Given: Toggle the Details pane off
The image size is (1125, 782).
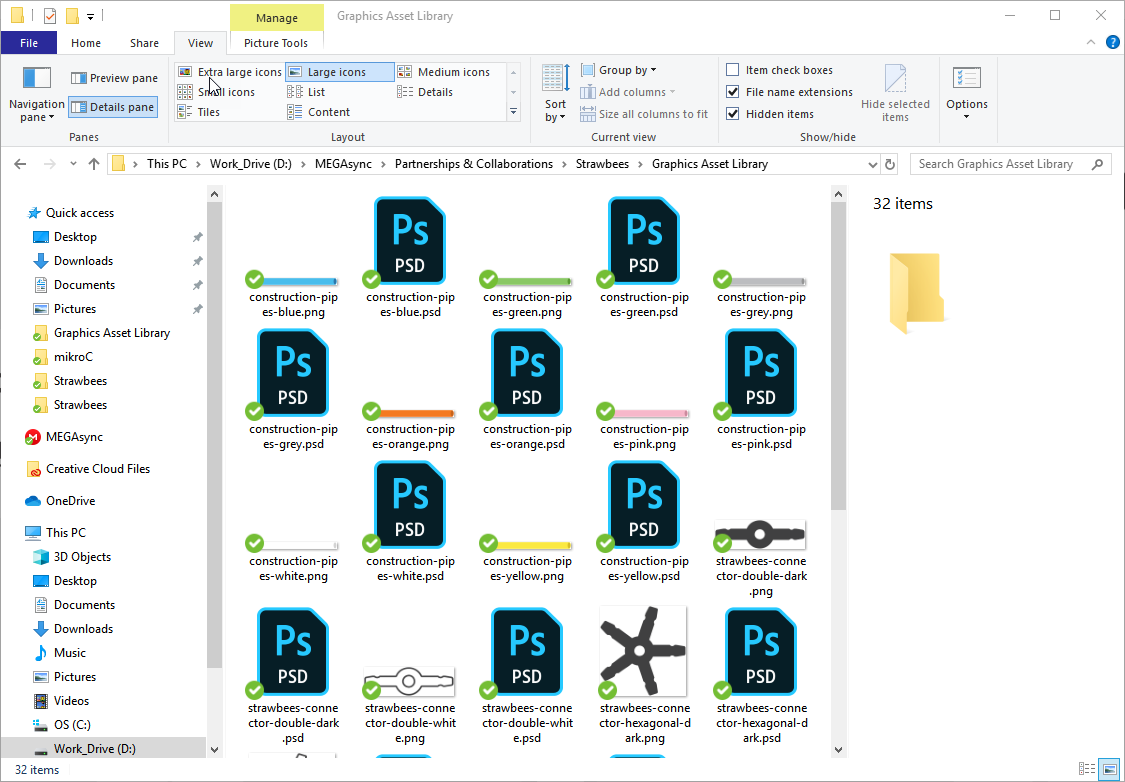Looking at the screenshot, I should [113, 107].
